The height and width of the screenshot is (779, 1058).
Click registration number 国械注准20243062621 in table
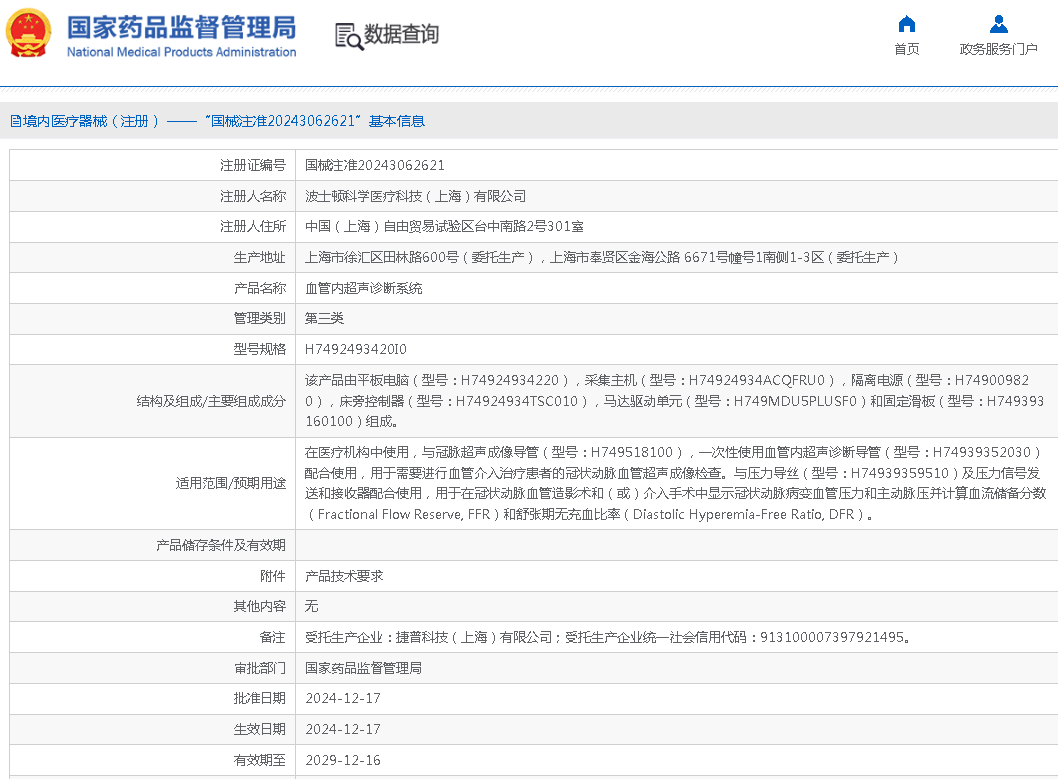(x=374, y=166)
